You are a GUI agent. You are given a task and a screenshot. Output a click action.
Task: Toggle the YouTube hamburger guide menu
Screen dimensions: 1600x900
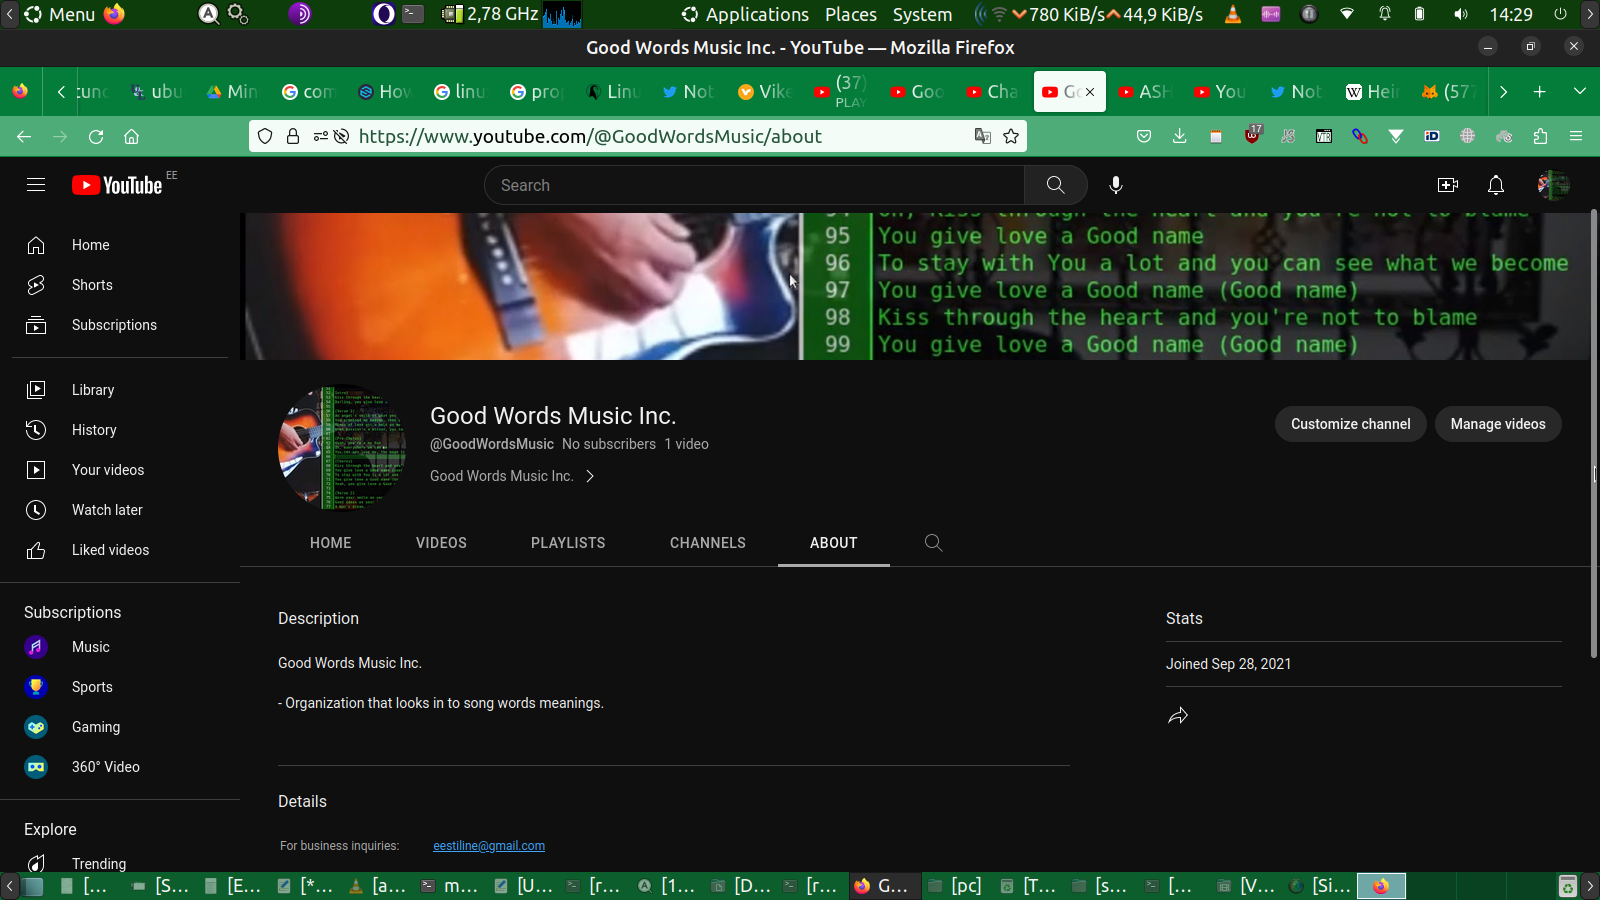click(x=36, y=185)
